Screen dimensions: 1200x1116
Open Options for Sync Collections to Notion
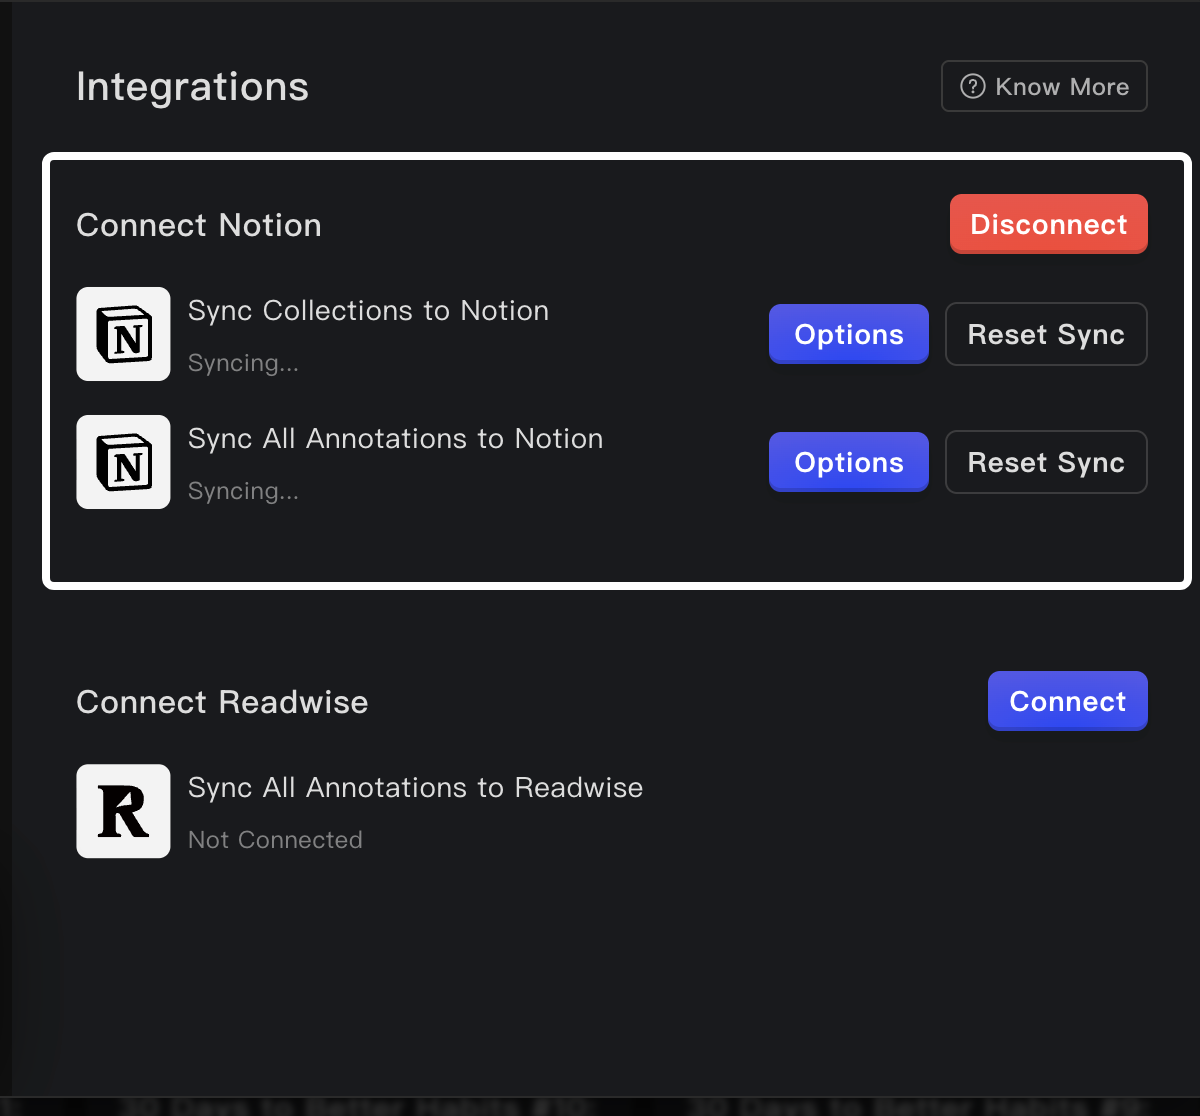coord(848,334)
